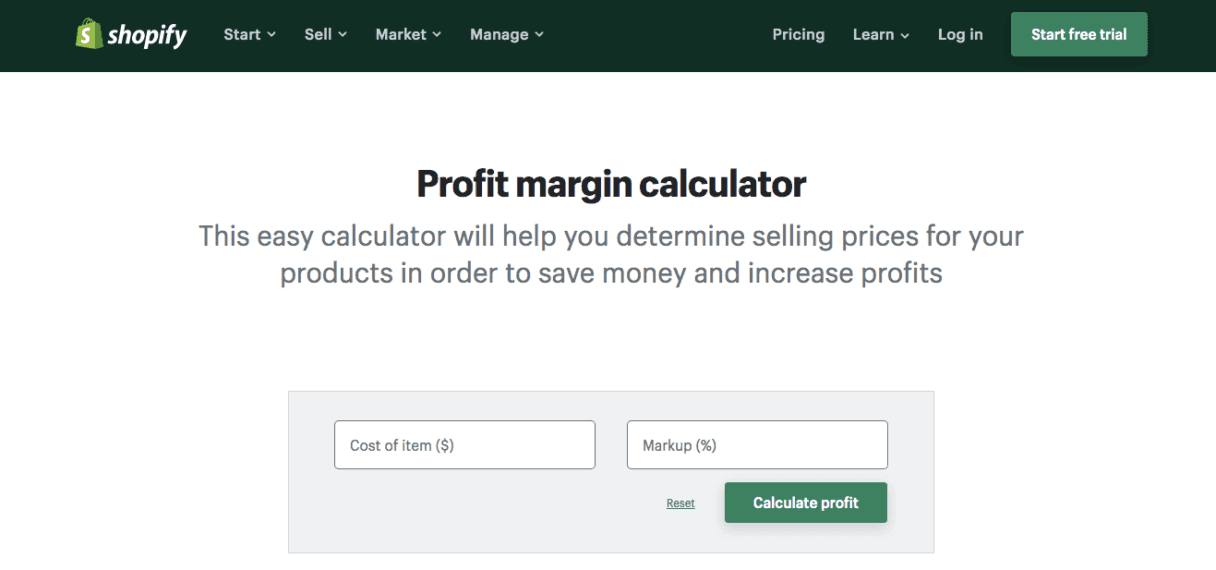Go to the Pricing page
1216x570 pixels.
point(798,34)
